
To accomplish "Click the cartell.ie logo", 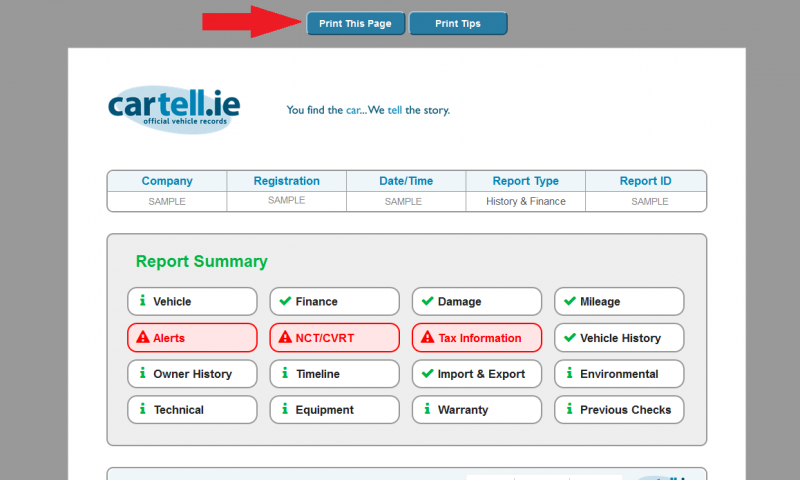I will coord(174,110).
